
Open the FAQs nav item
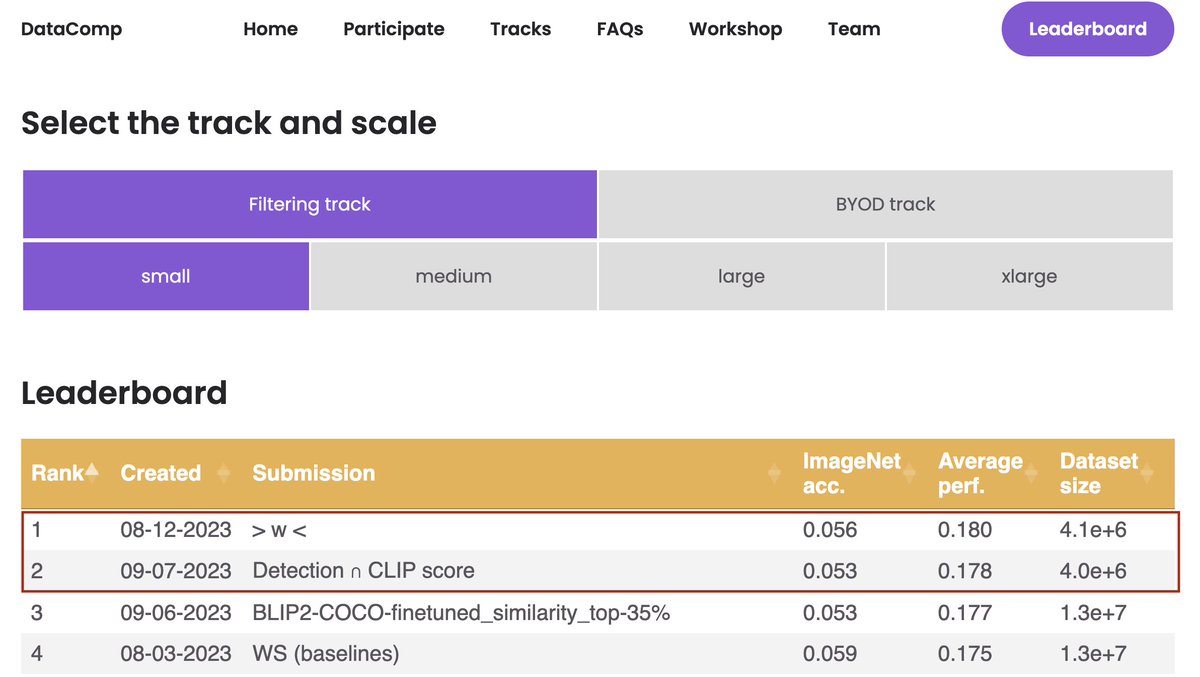(x=620, y=29)
